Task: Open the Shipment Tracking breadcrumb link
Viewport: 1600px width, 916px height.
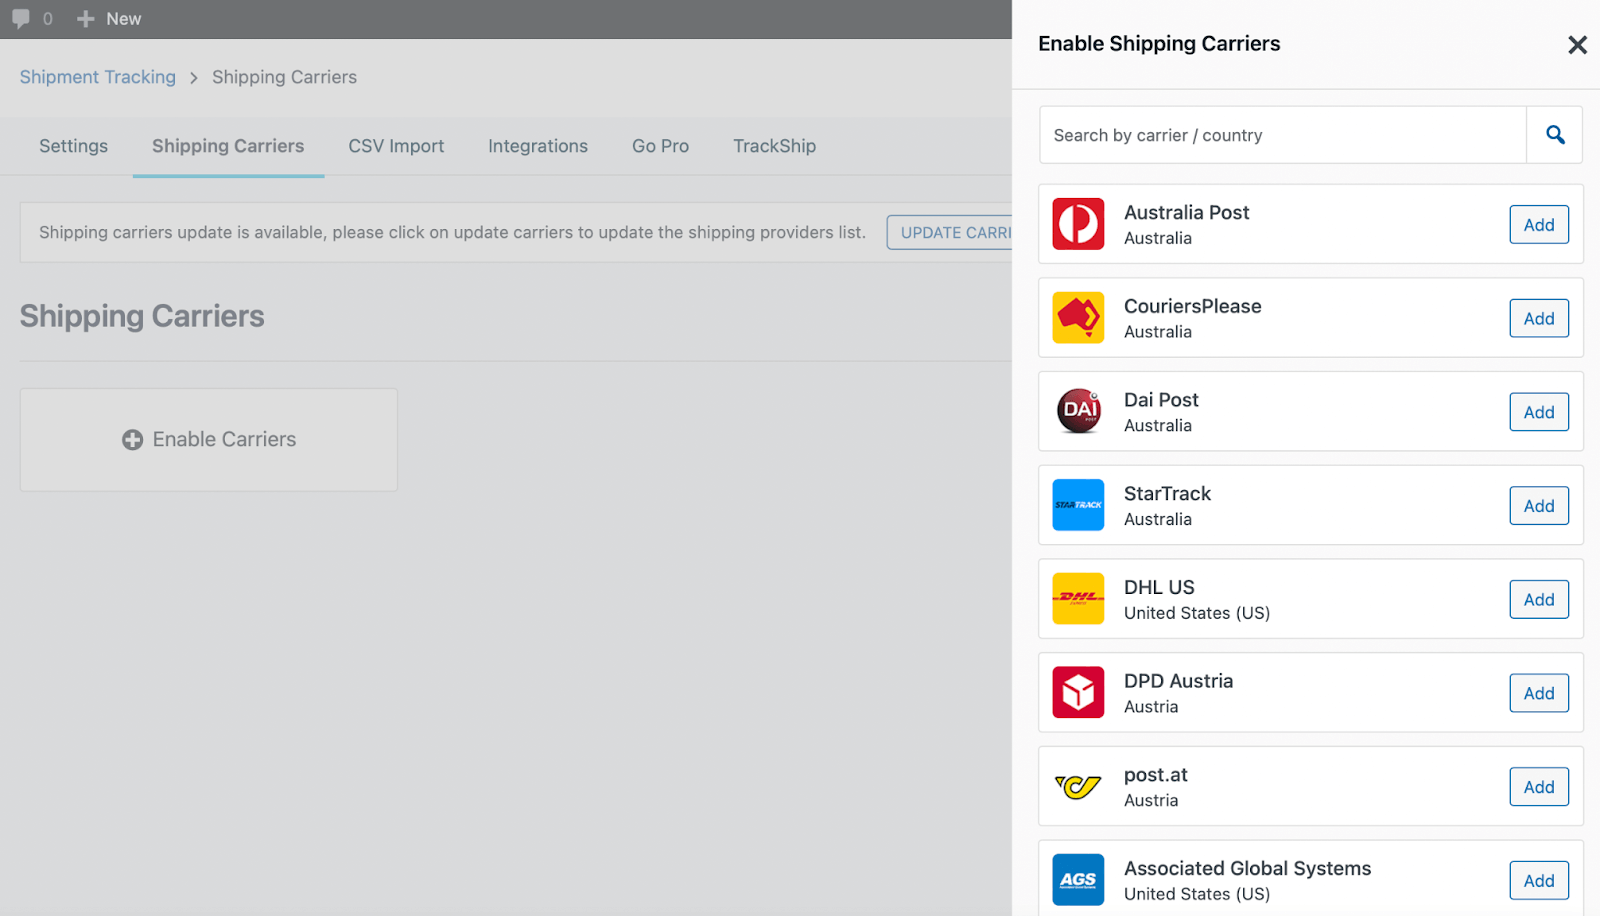Action: (x=97, y=77)
